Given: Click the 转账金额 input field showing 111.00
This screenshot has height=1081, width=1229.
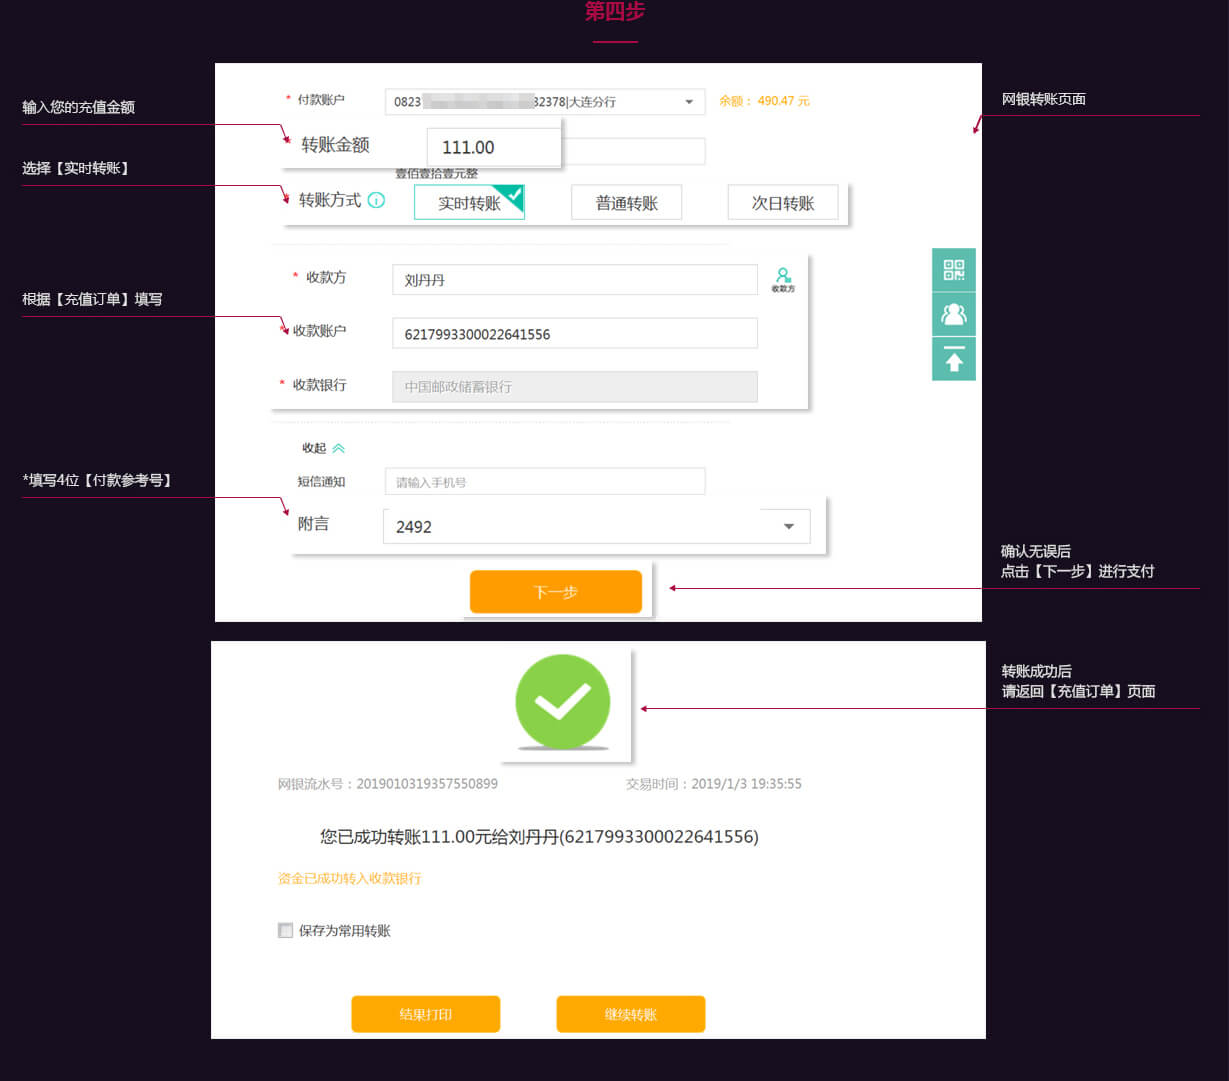Looking at the screenshot, I should pos(493,148).
